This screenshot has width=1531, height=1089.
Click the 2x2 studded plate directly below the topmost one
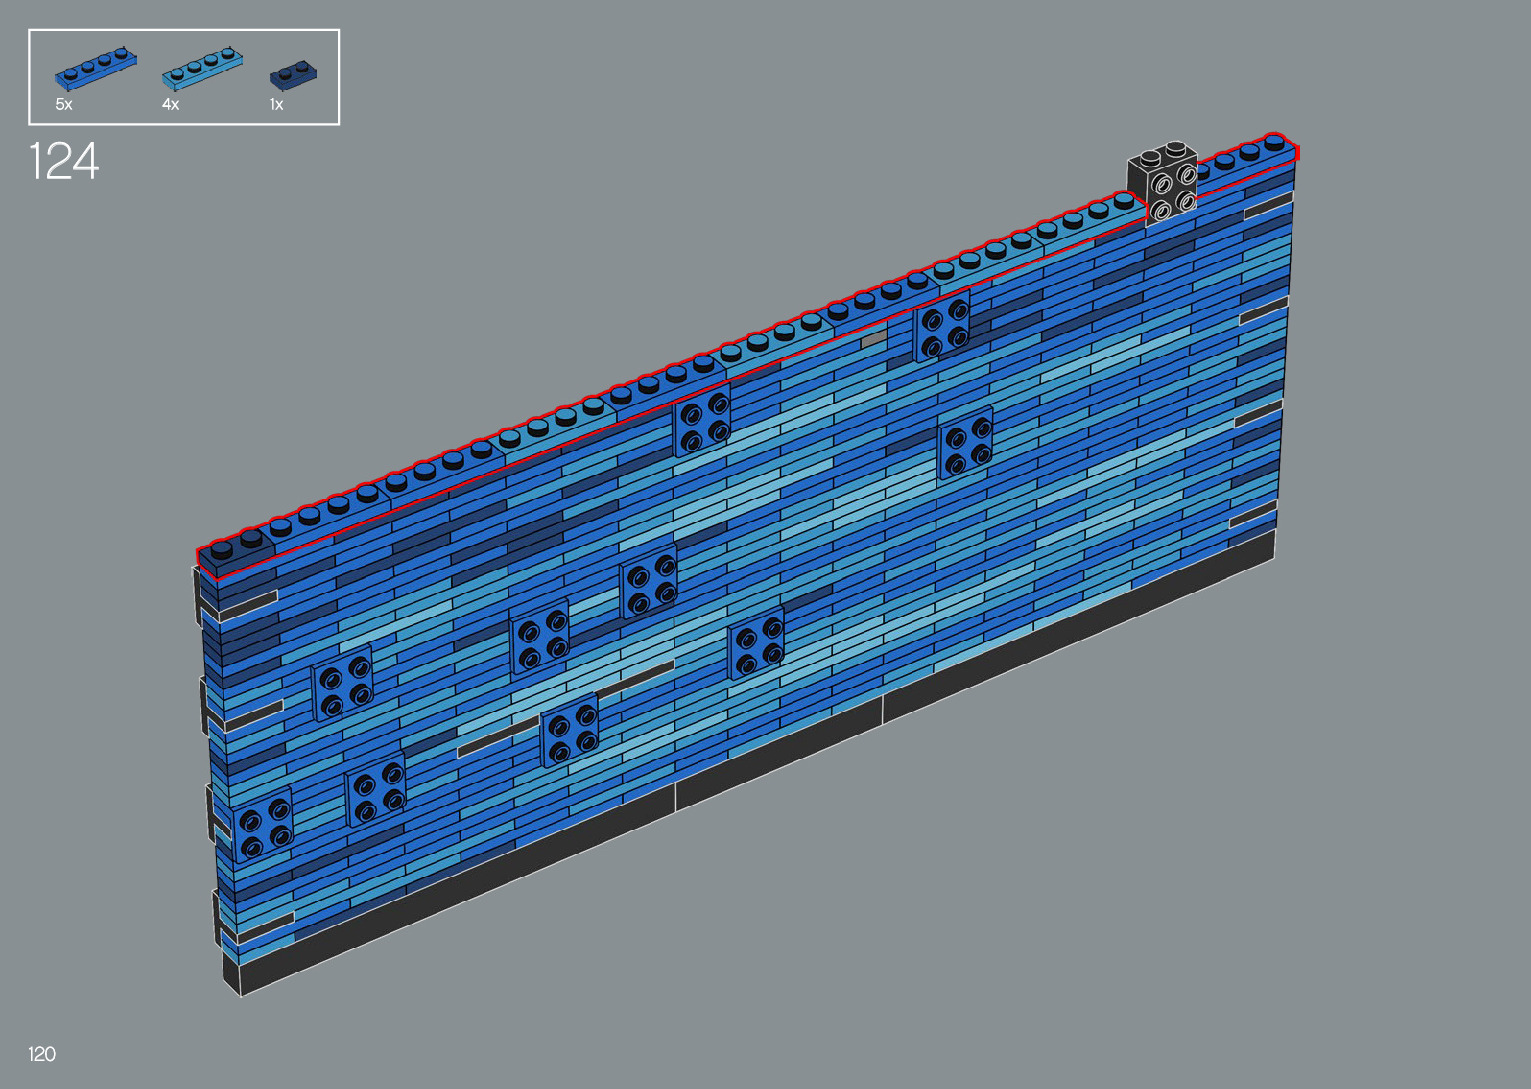[966, 442]
